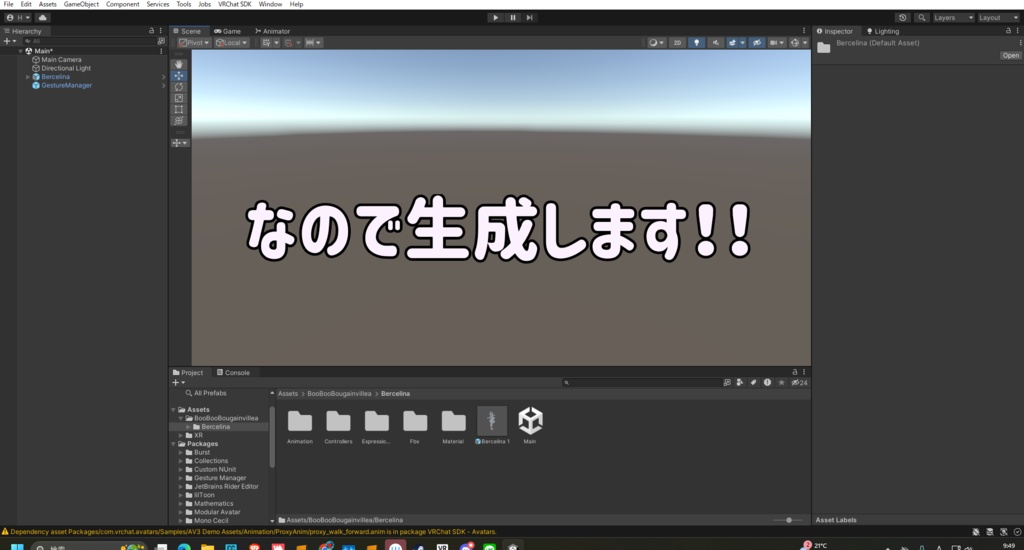
Task: Open the Layers dropdown
Action: 953,18
